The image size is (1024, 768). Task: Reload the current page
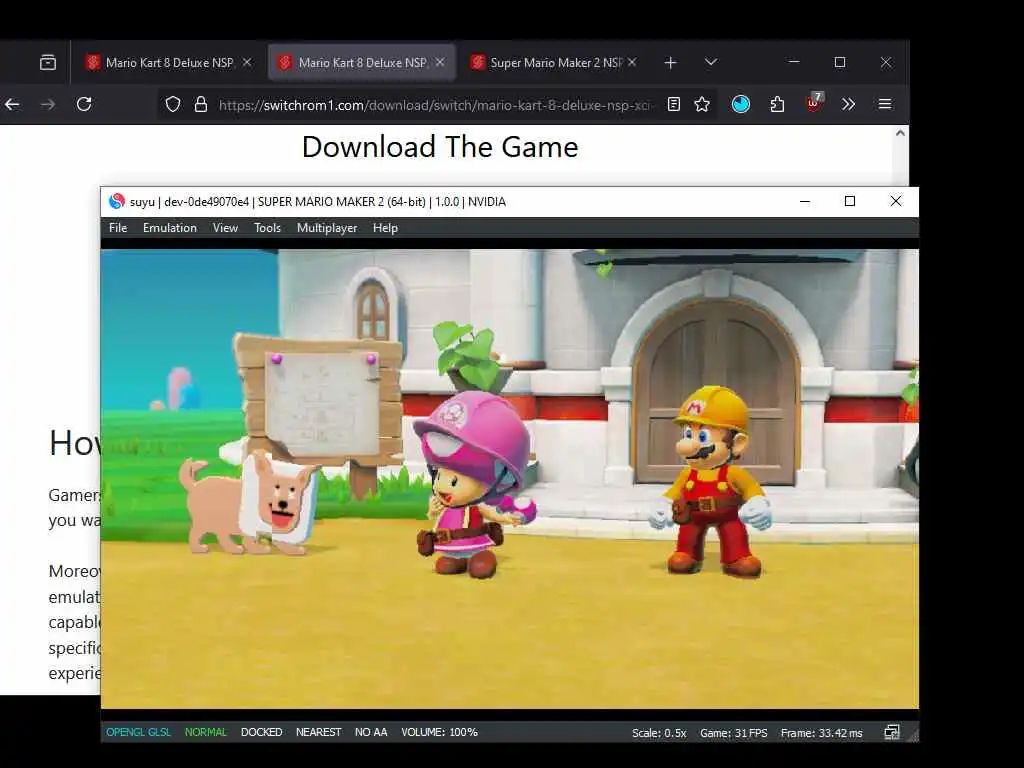pos(84,104)
